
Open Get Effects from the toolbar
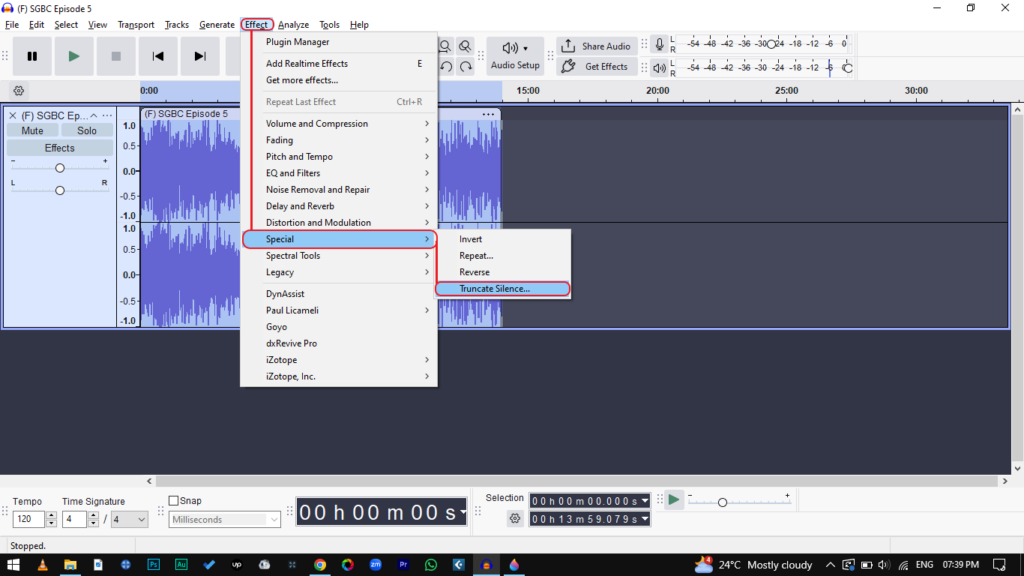595,67
